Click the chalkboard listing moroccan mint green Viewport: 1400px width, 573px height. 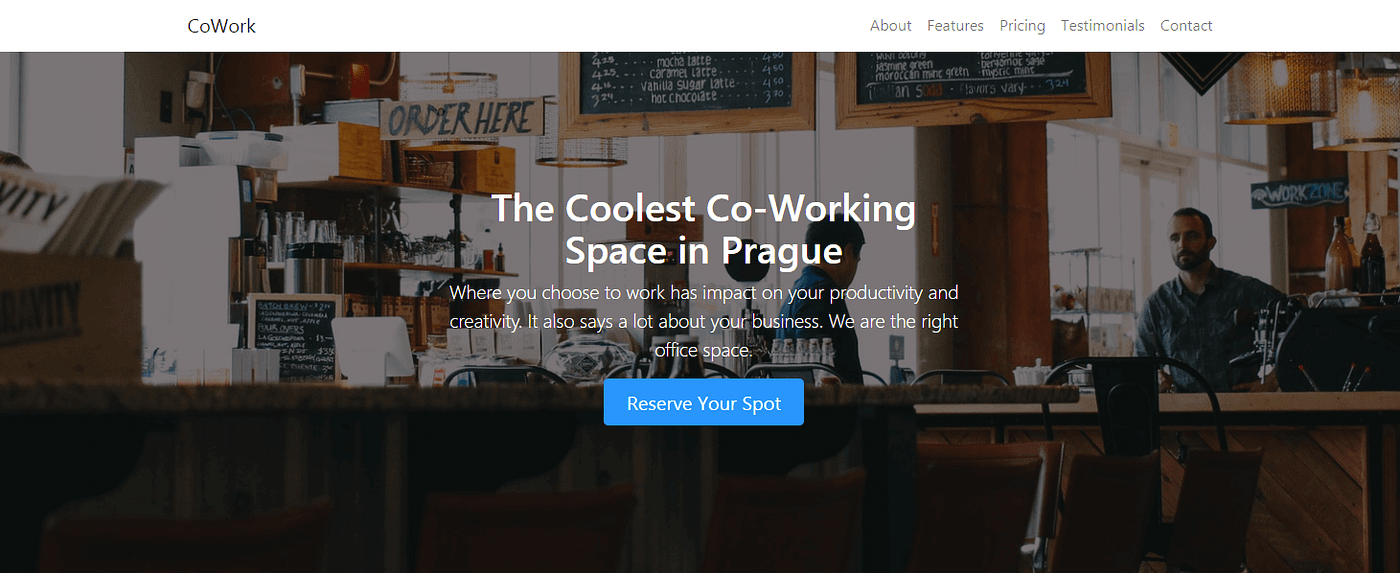click(x=972, y=74)
